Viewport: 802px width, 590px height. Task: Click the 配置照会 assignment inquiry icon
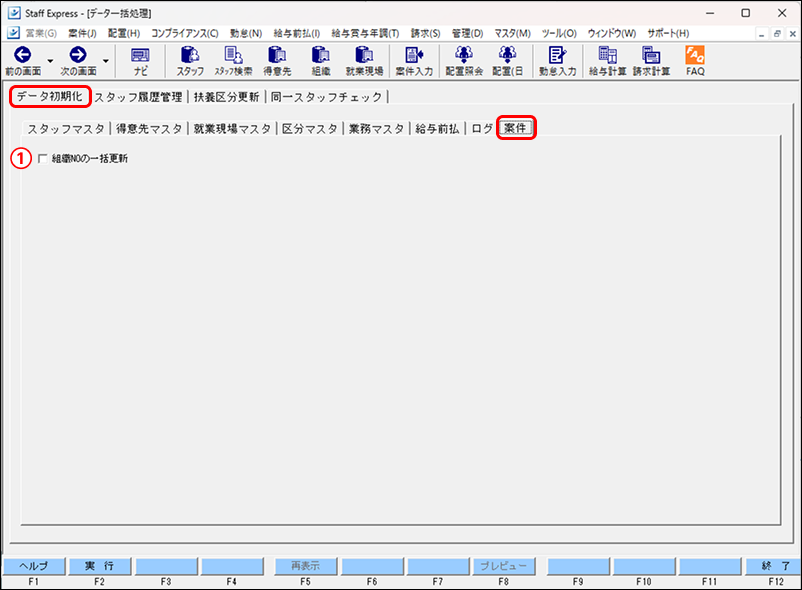click(462, 62)
